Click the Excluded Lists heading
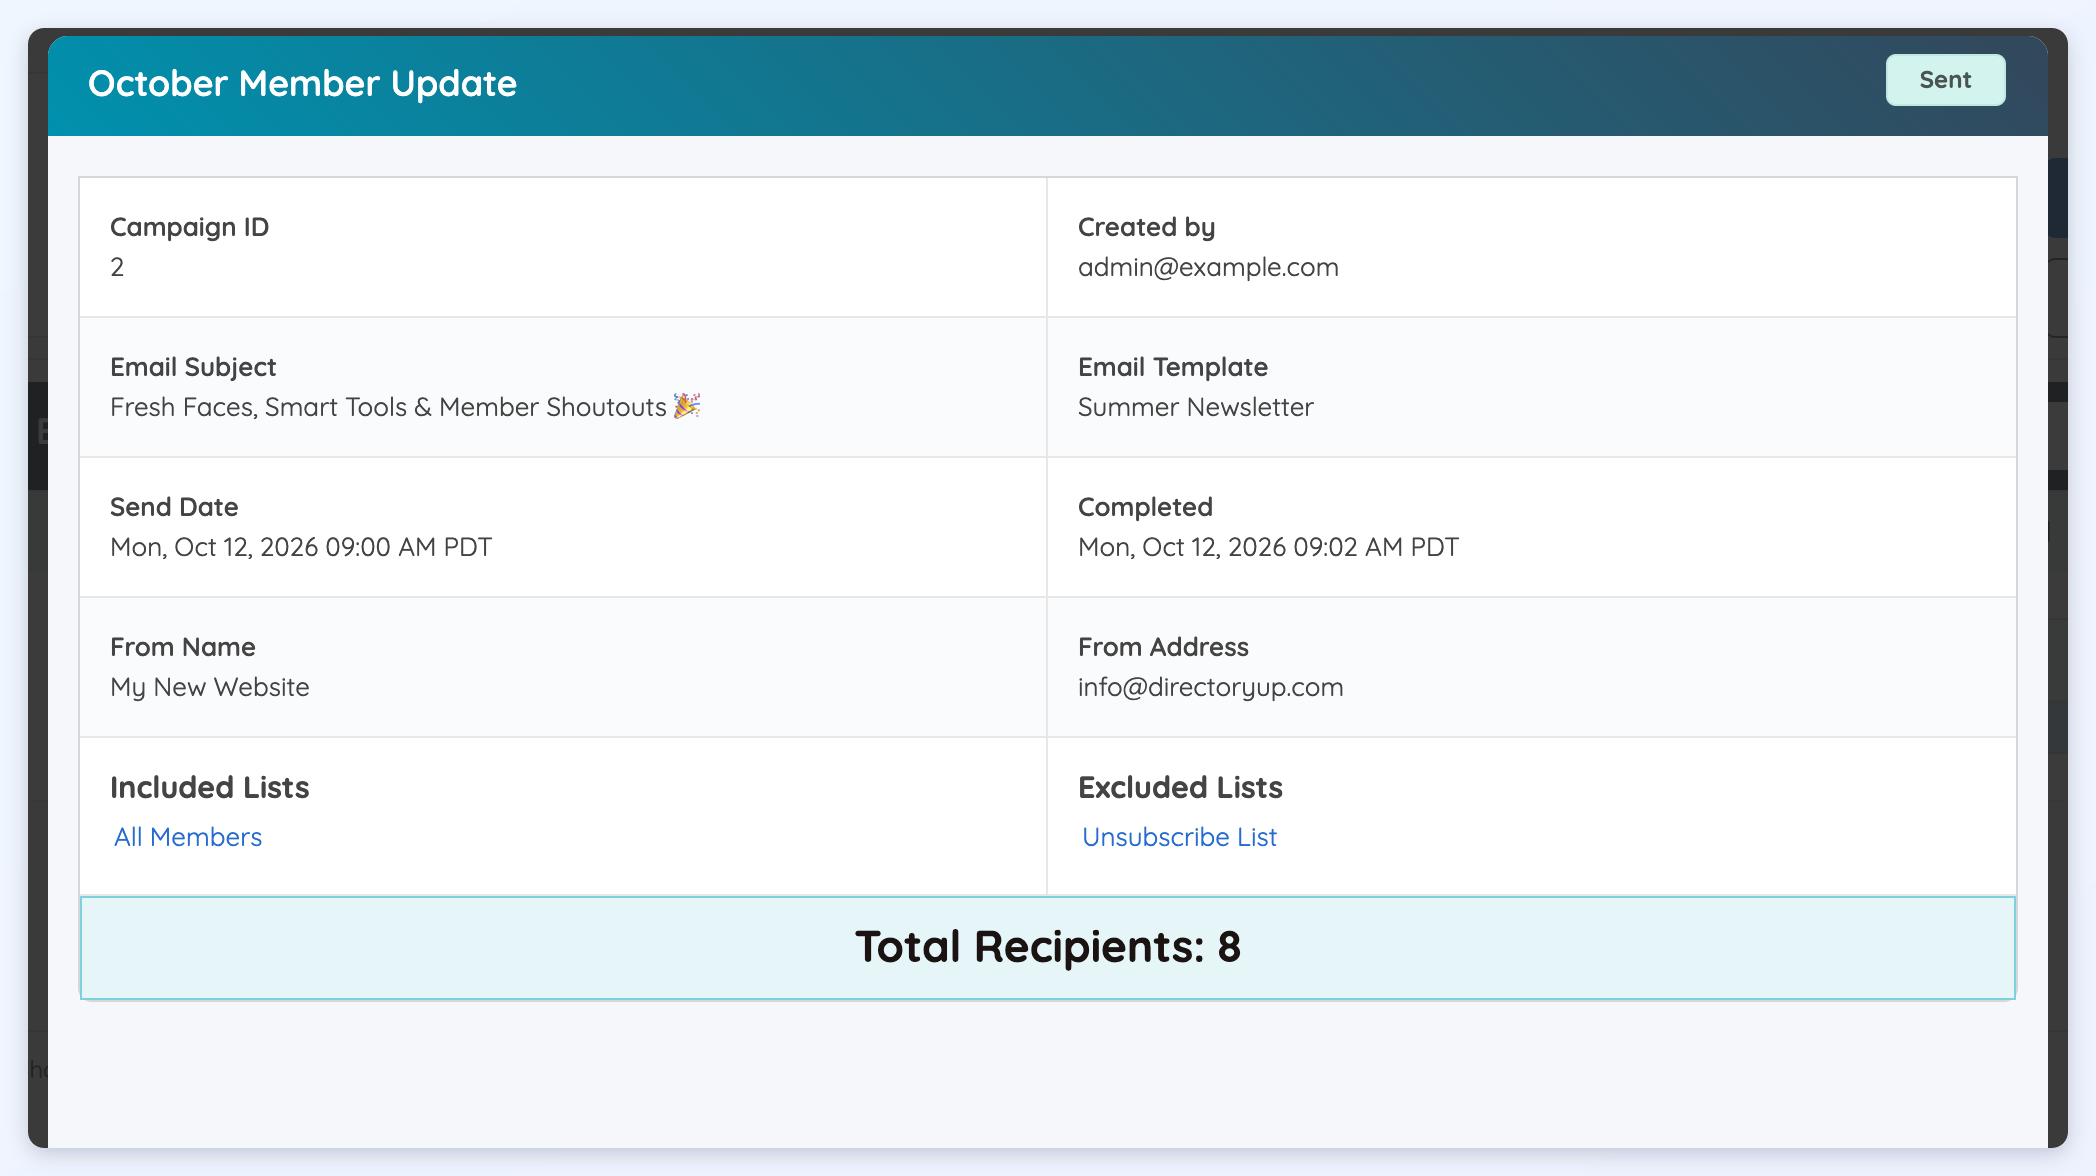Screen dimensions: 2096x1176 pos(1180,787)
